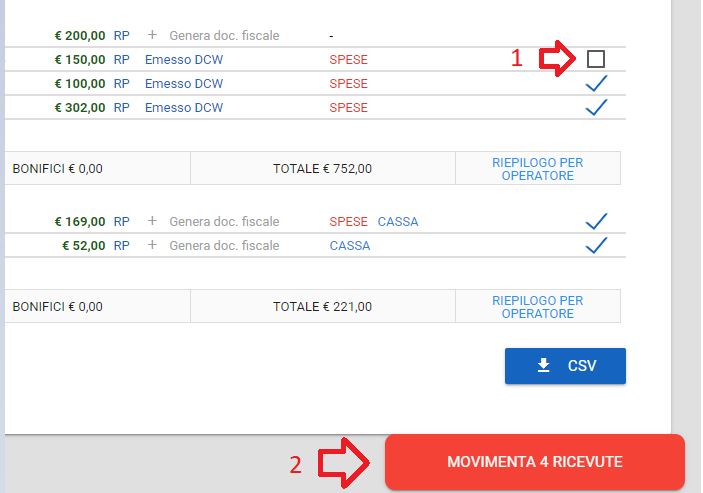Click plus icon on €169,00 row

pos(152,221)
